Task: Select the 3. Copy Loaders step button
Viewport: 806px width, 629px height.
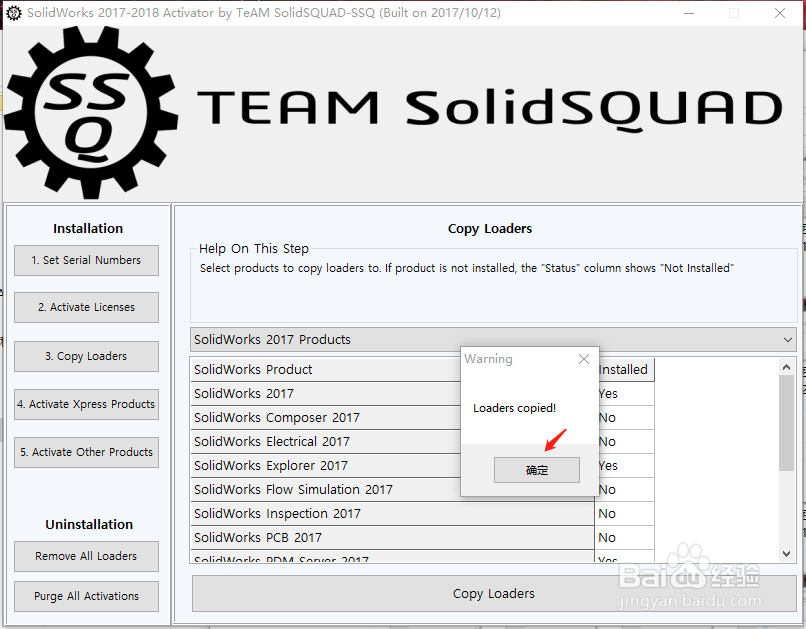Action: pyautogui.click(x=86, y=356)
